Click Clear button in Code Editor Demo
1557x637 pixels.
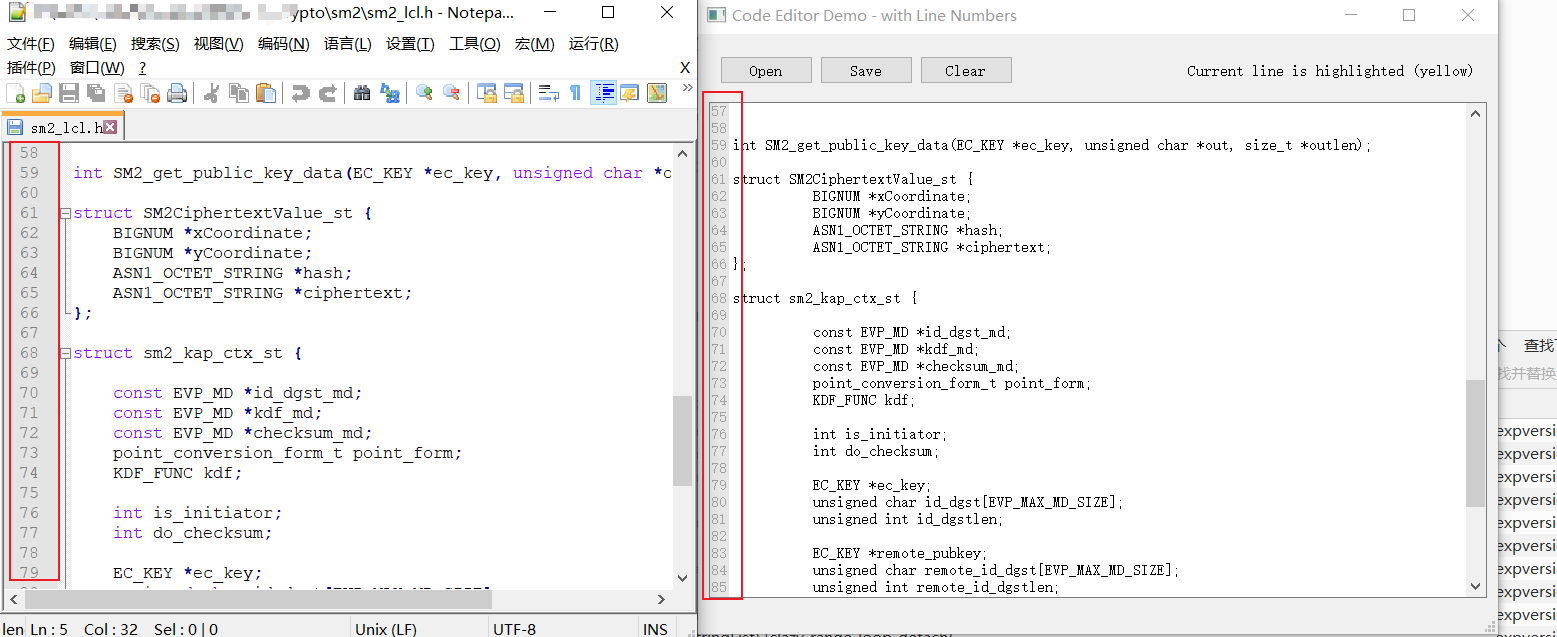pyautogui.click(x=965, y=70)
